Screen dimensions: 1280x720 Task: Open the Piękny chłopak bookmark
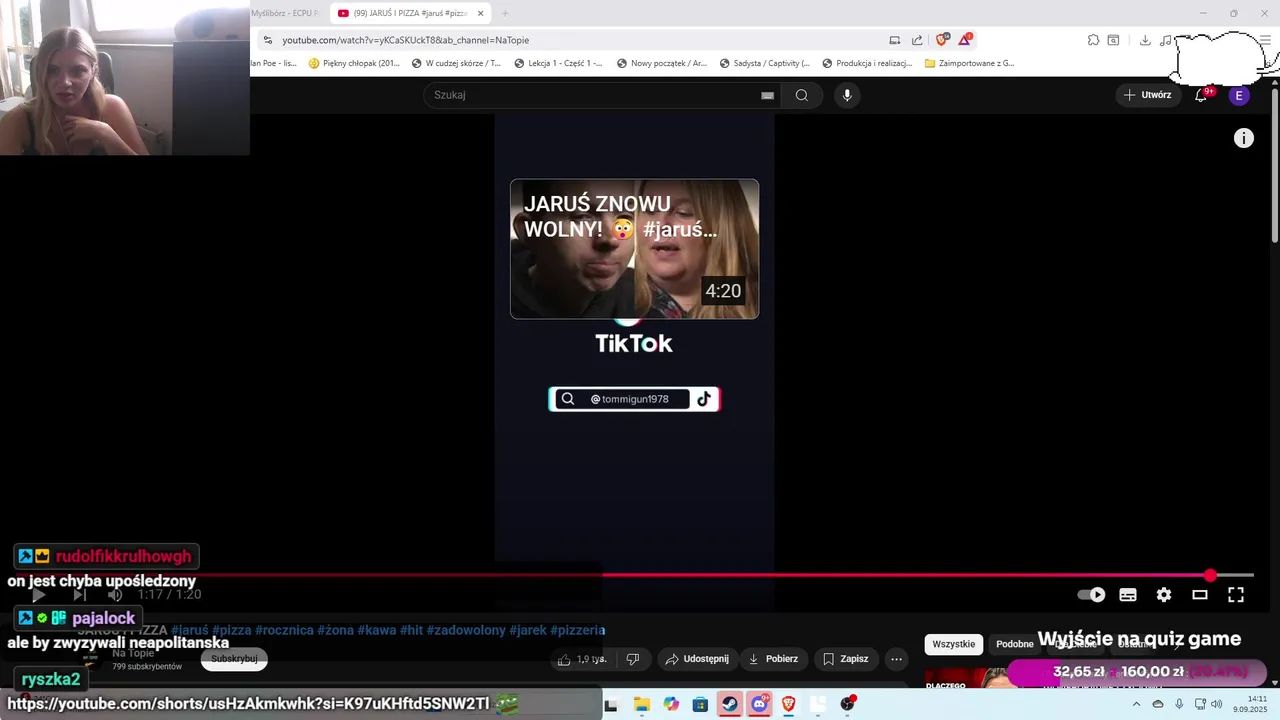(x=354, y=63)
